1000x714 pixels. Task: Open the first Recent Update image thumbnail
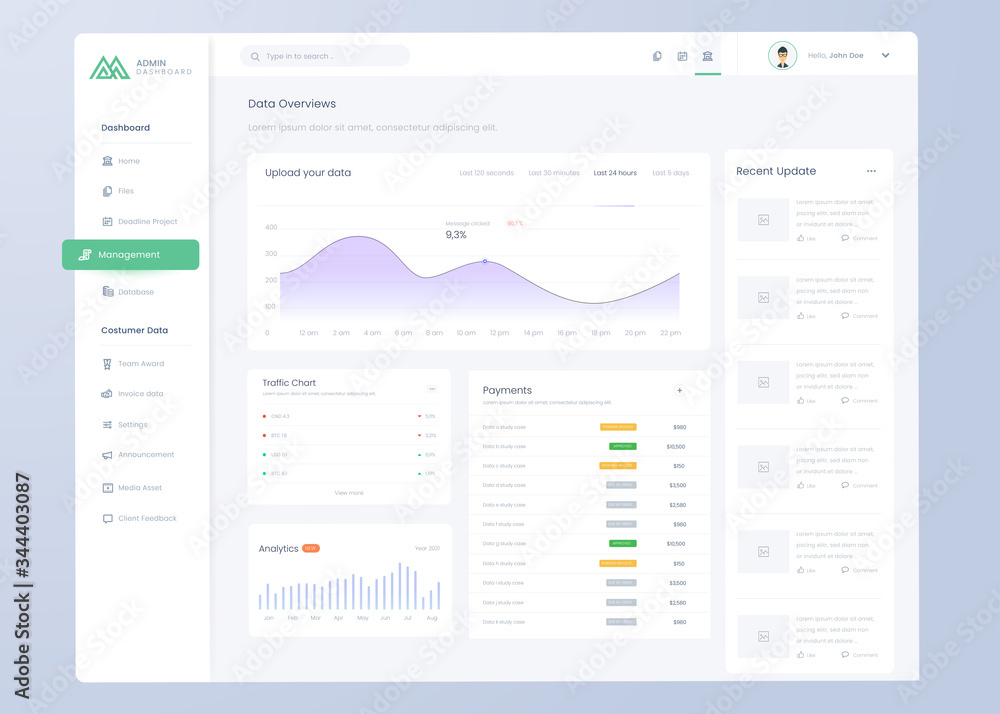click(763, 220)
